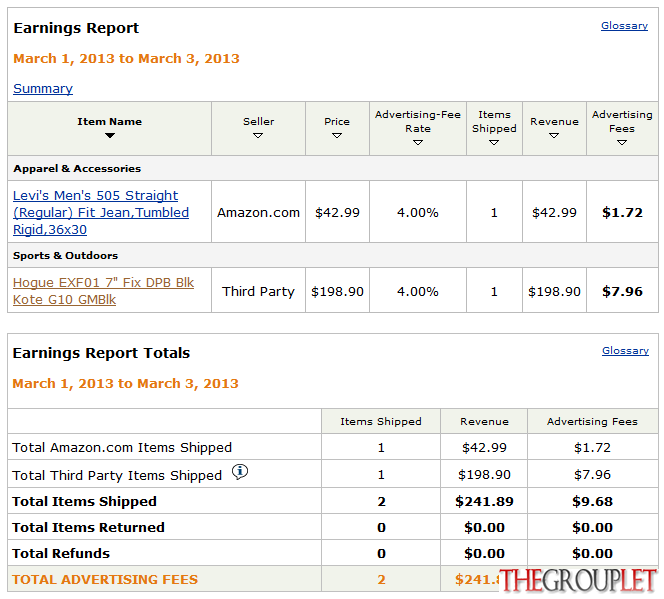Open Levi's Men's 505 Straight jean link

click(x=101, y=212)
